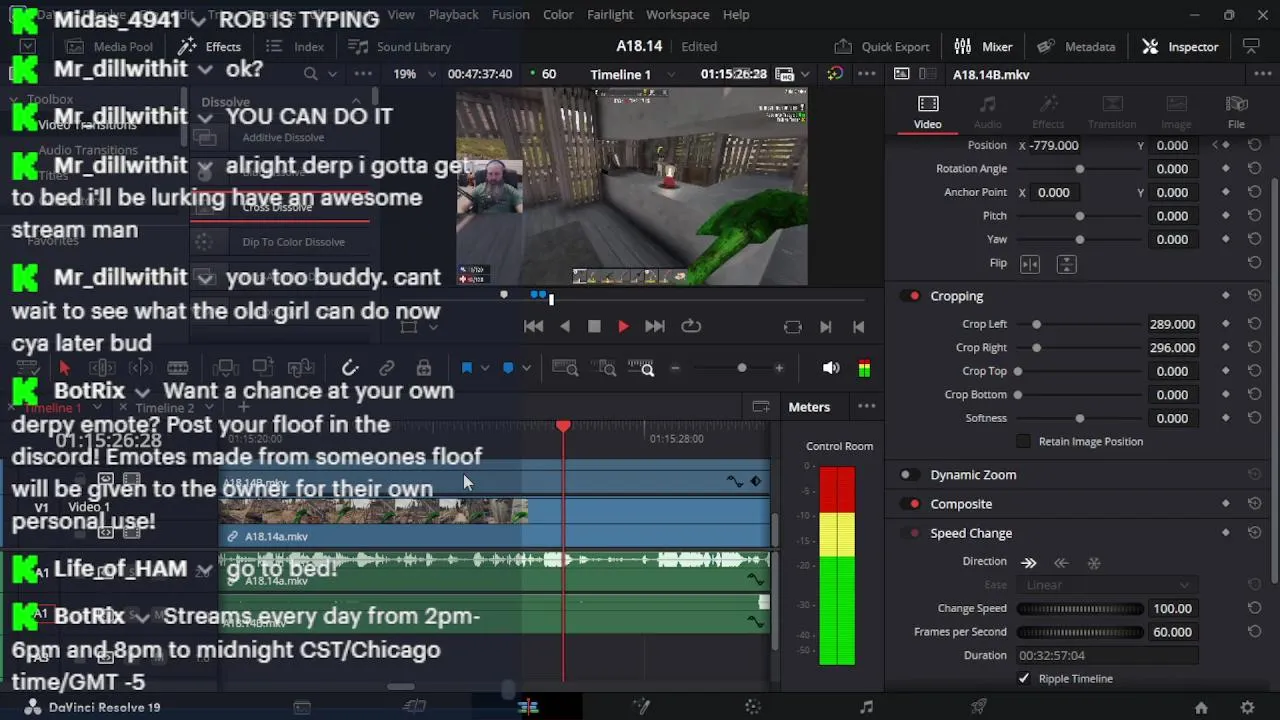Viewport: 1280px width, 720px height.
Task: Open the Mixer panel
Action: point(983,46)
